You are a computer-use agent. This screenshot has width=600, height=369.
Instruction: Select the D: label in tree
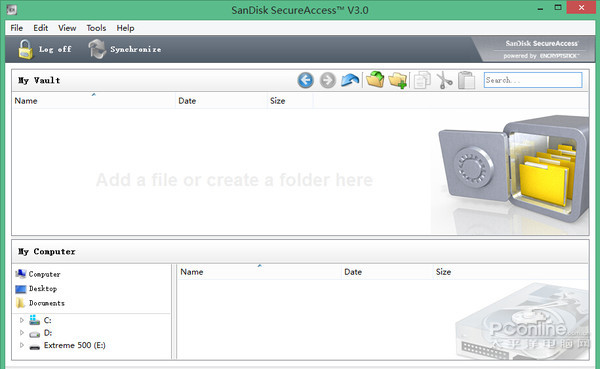48,333
